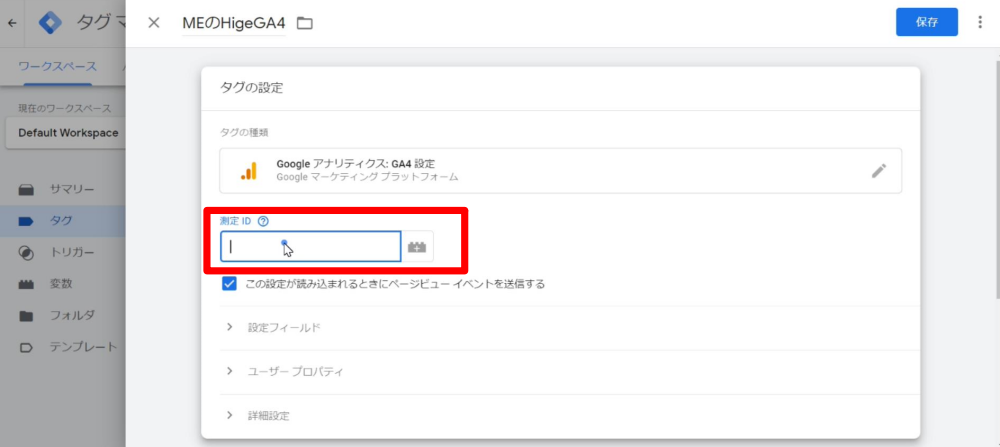Image resolution: width=1000 pixels, height=447 pixels.
Task: Open the Default Workspace selector
Action: click(66, 133)
